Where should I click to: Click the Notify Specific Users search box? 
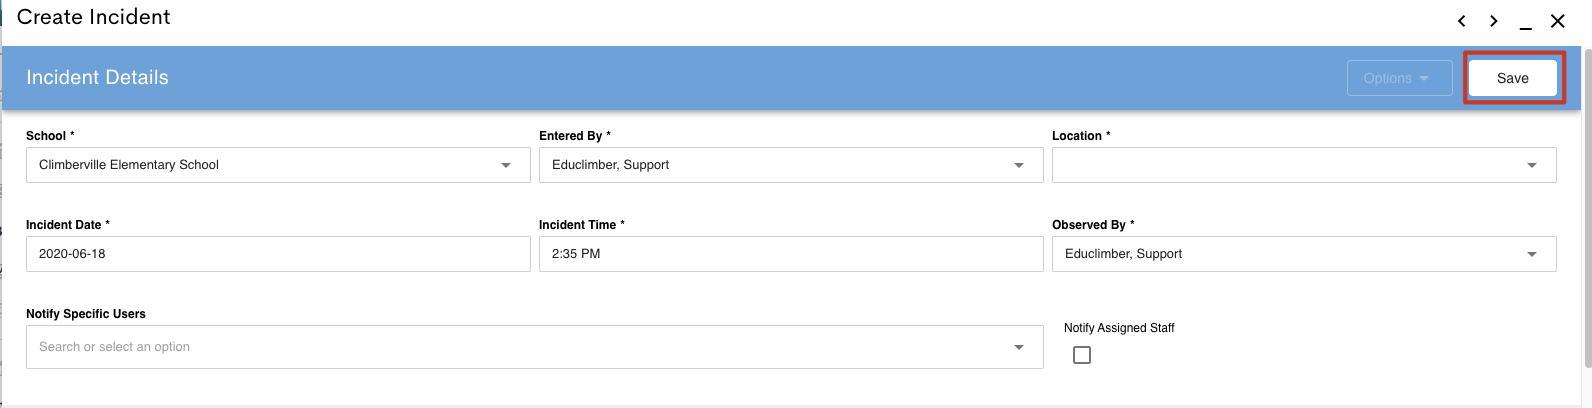pos(535,347)
